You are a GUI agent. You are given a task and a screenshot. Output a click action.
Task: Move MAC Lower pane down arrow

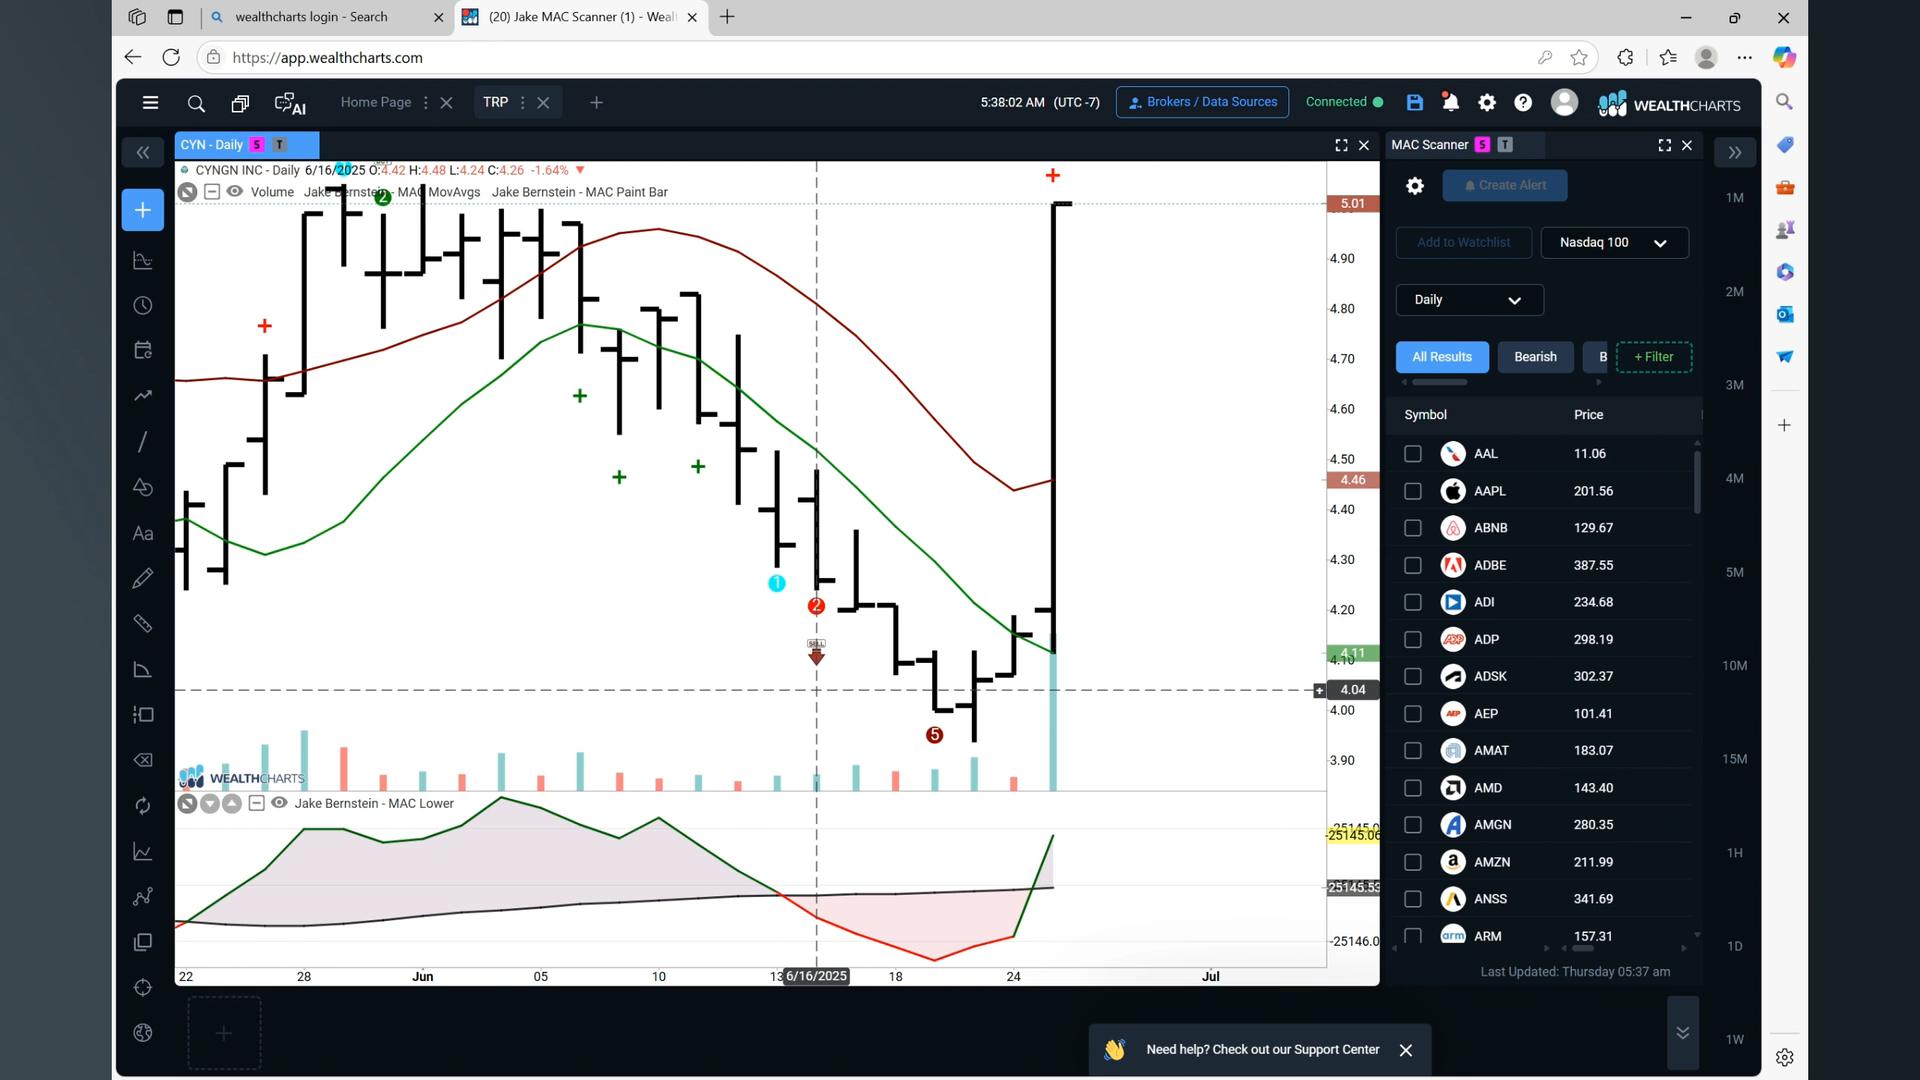210,803
